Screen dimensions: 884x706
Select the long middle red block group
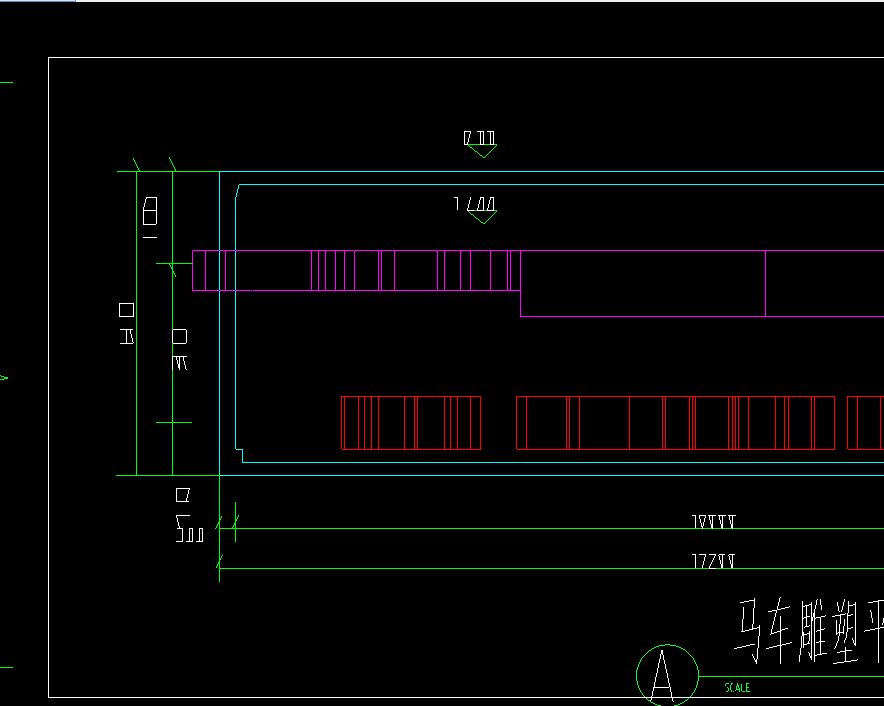pos(675,423)
